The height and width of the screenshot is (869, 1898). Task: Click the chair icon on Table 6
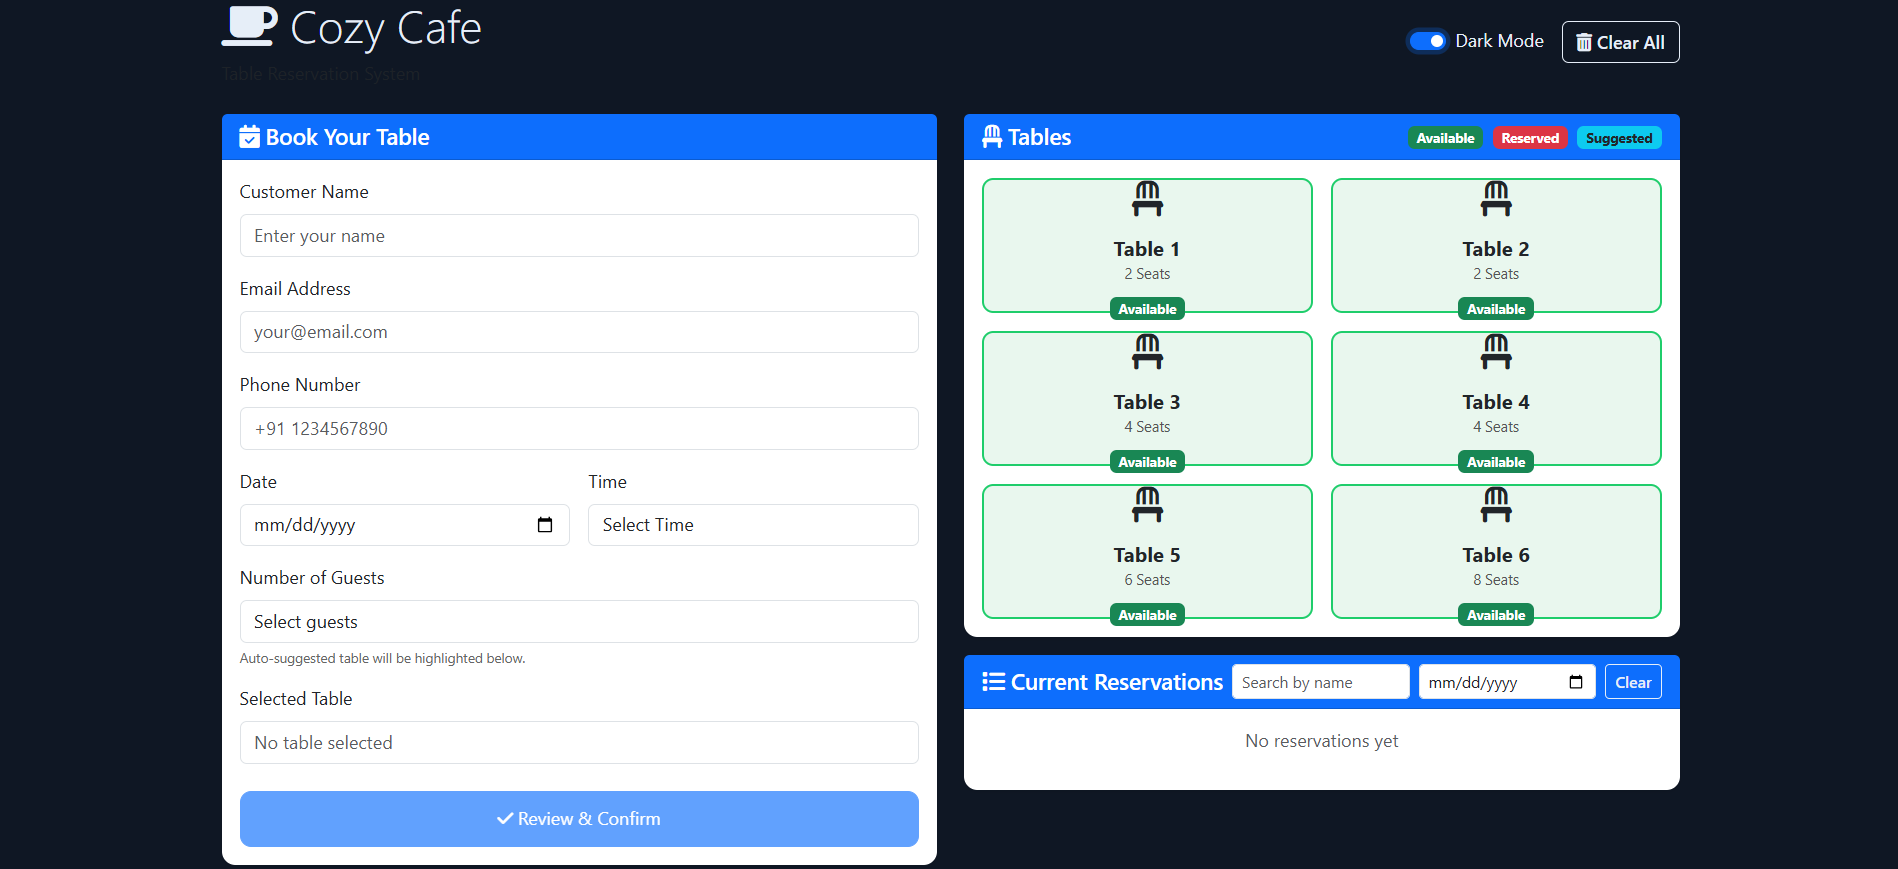click(x=1495, y=504)
